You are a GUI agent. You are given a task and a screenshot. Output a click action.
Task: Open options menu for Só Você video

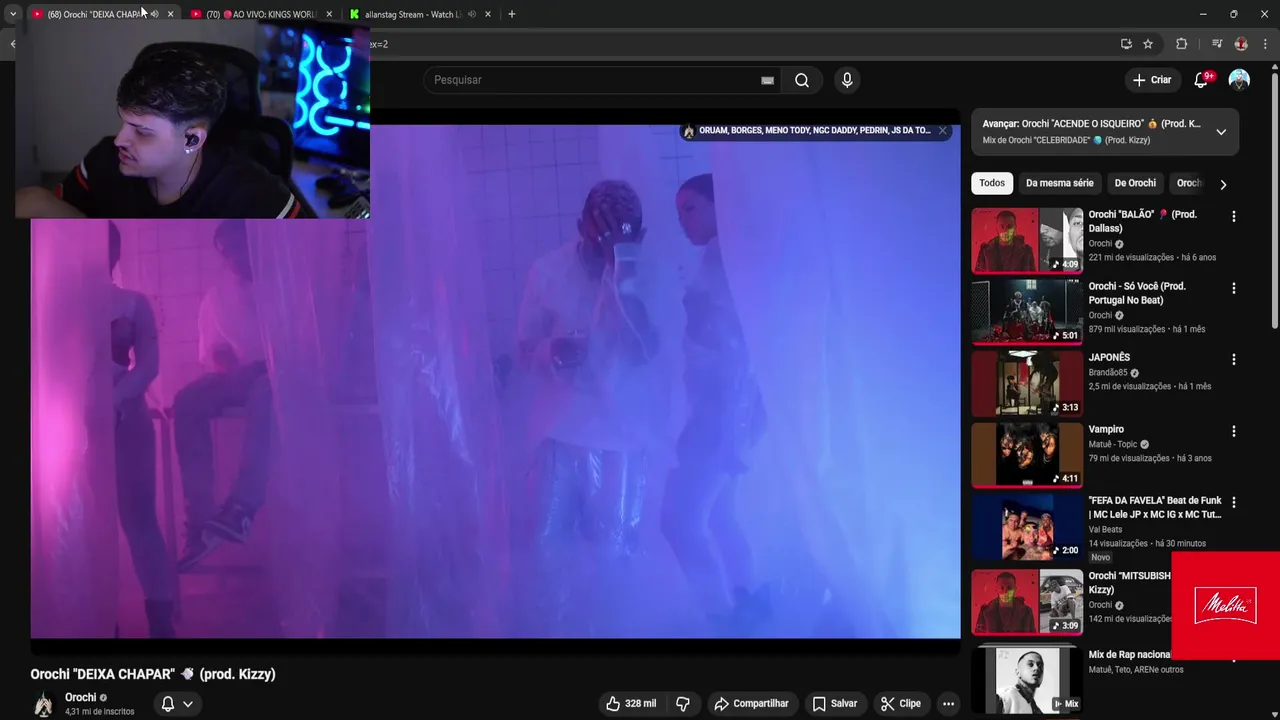(1234, 288)
